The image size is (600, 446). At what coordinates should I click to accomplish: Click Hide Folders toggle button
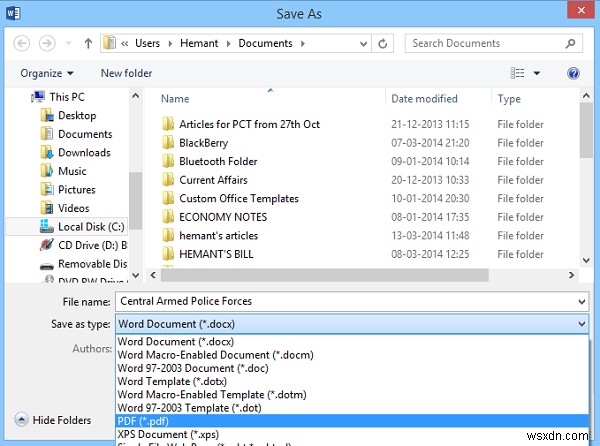[53, 420]
